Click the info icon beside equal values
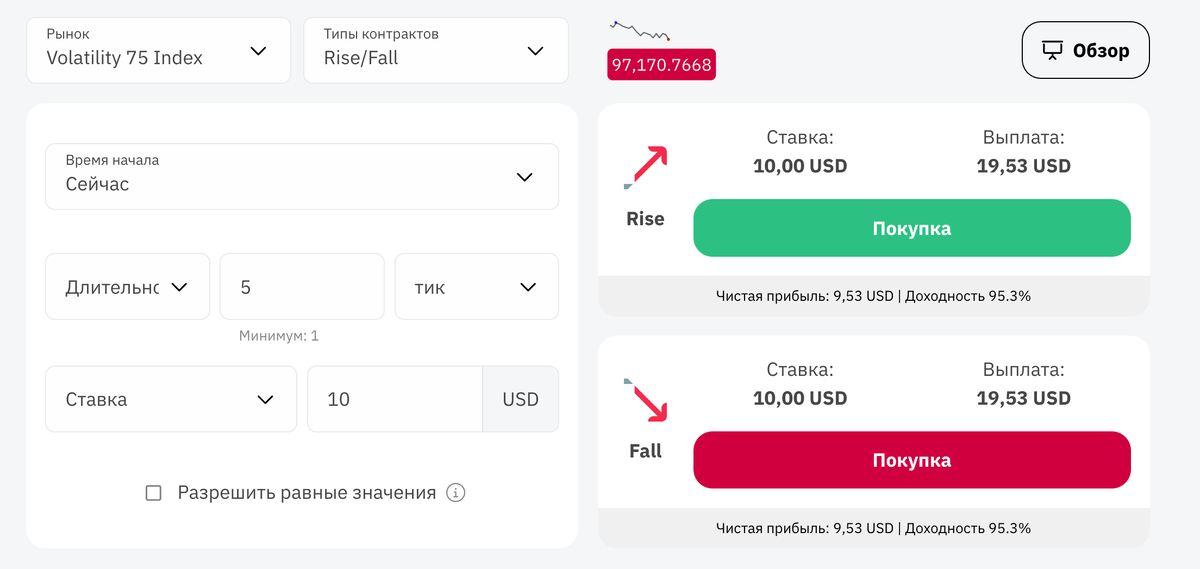Screen dimensions: 1200x569 pyautogui.click(x=456, y=493)
